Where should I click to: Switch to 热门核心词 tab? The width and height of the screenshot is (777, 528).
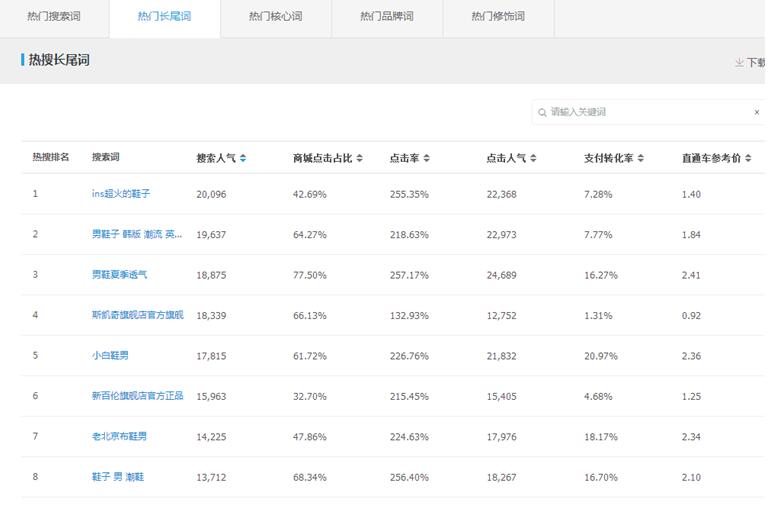(275, 17)
